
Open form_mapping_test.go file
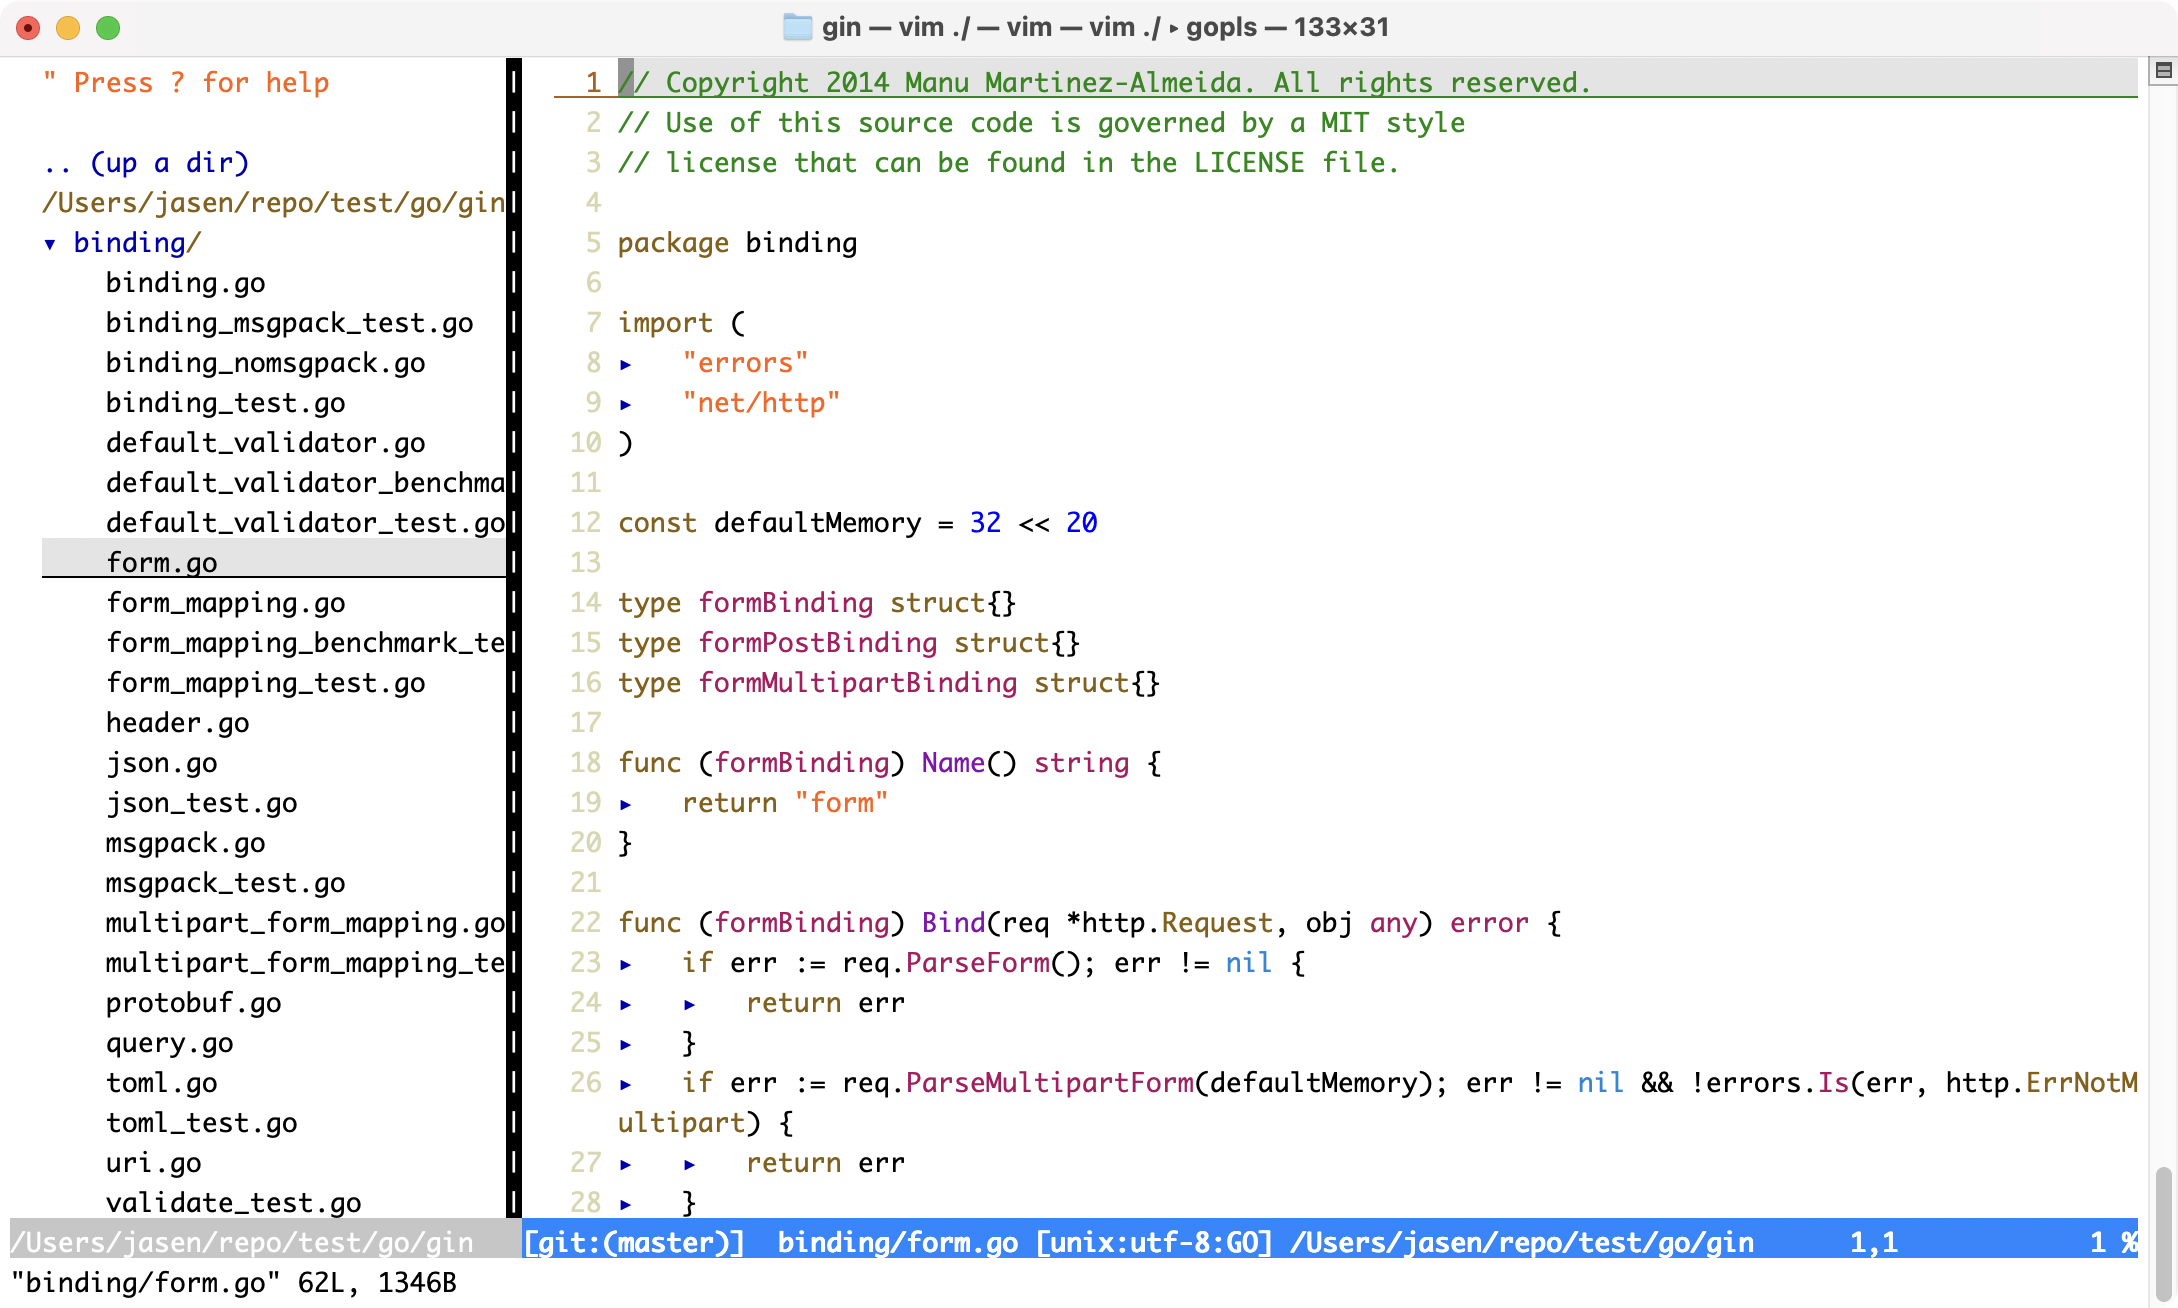[x=266, y=683]
